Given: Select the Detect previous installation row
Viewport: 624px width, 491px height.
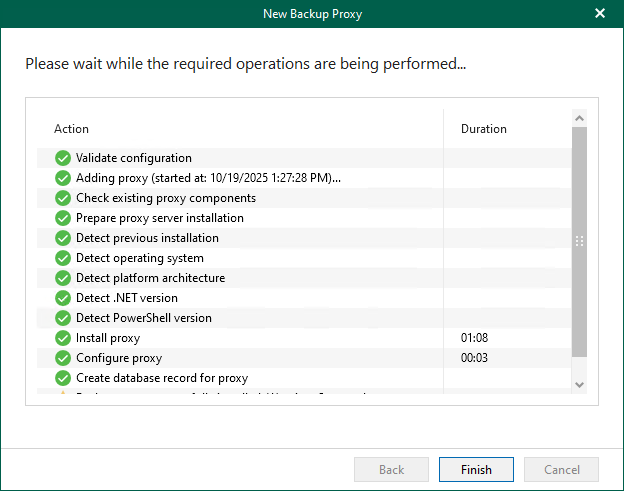Looking at the screenshot, I should pos(147,238).
